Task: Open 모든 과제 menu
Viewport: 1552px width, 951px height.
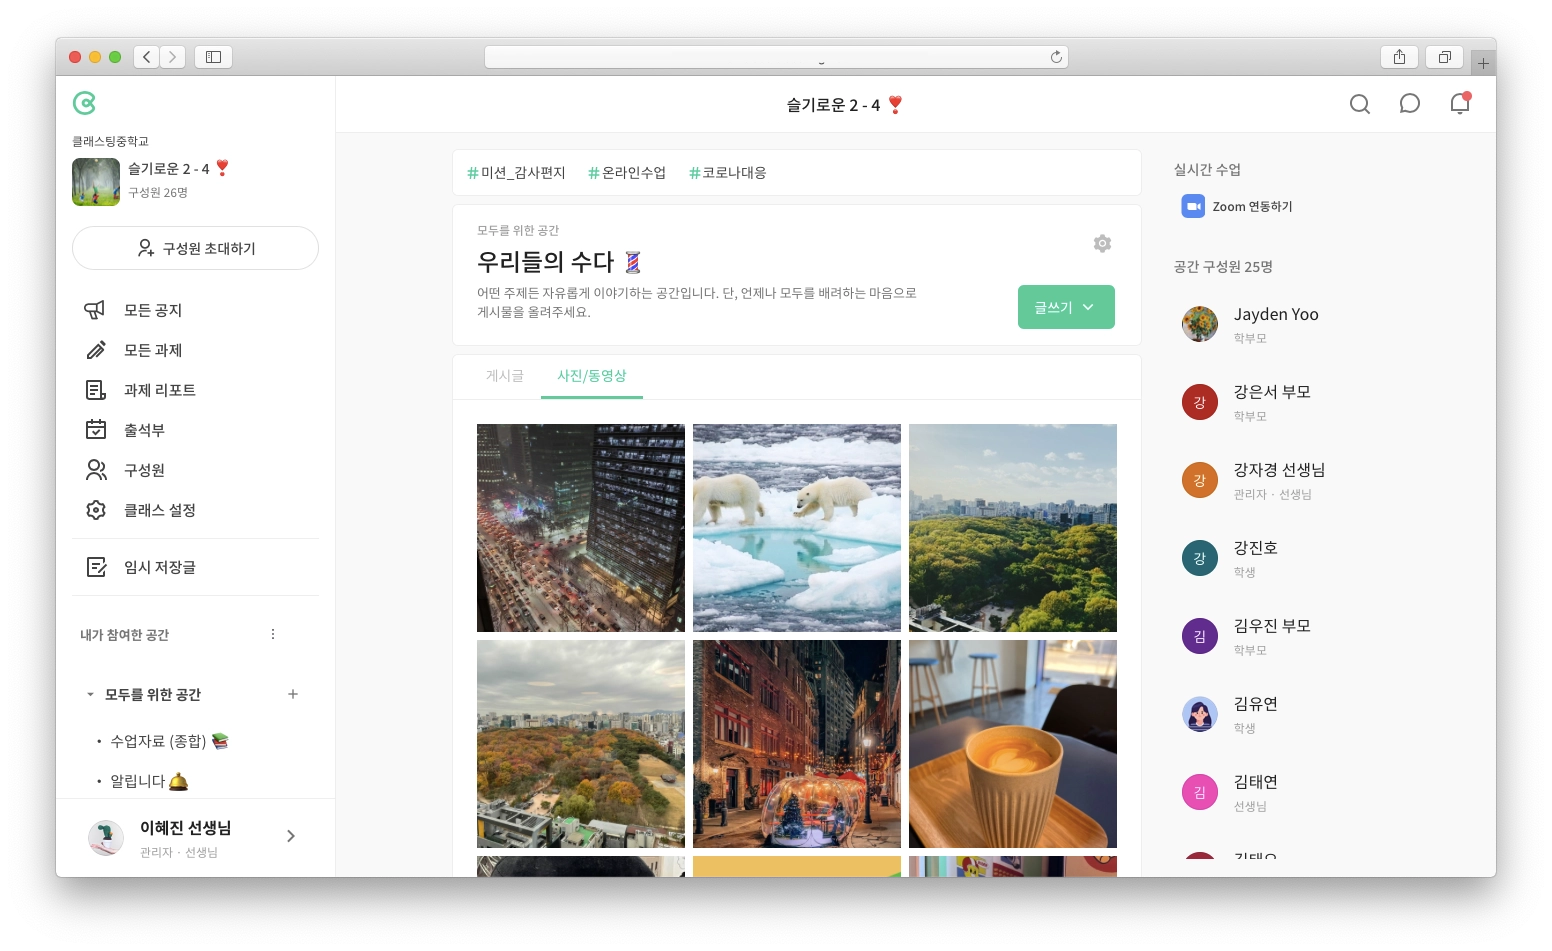Action: point(153,350)
